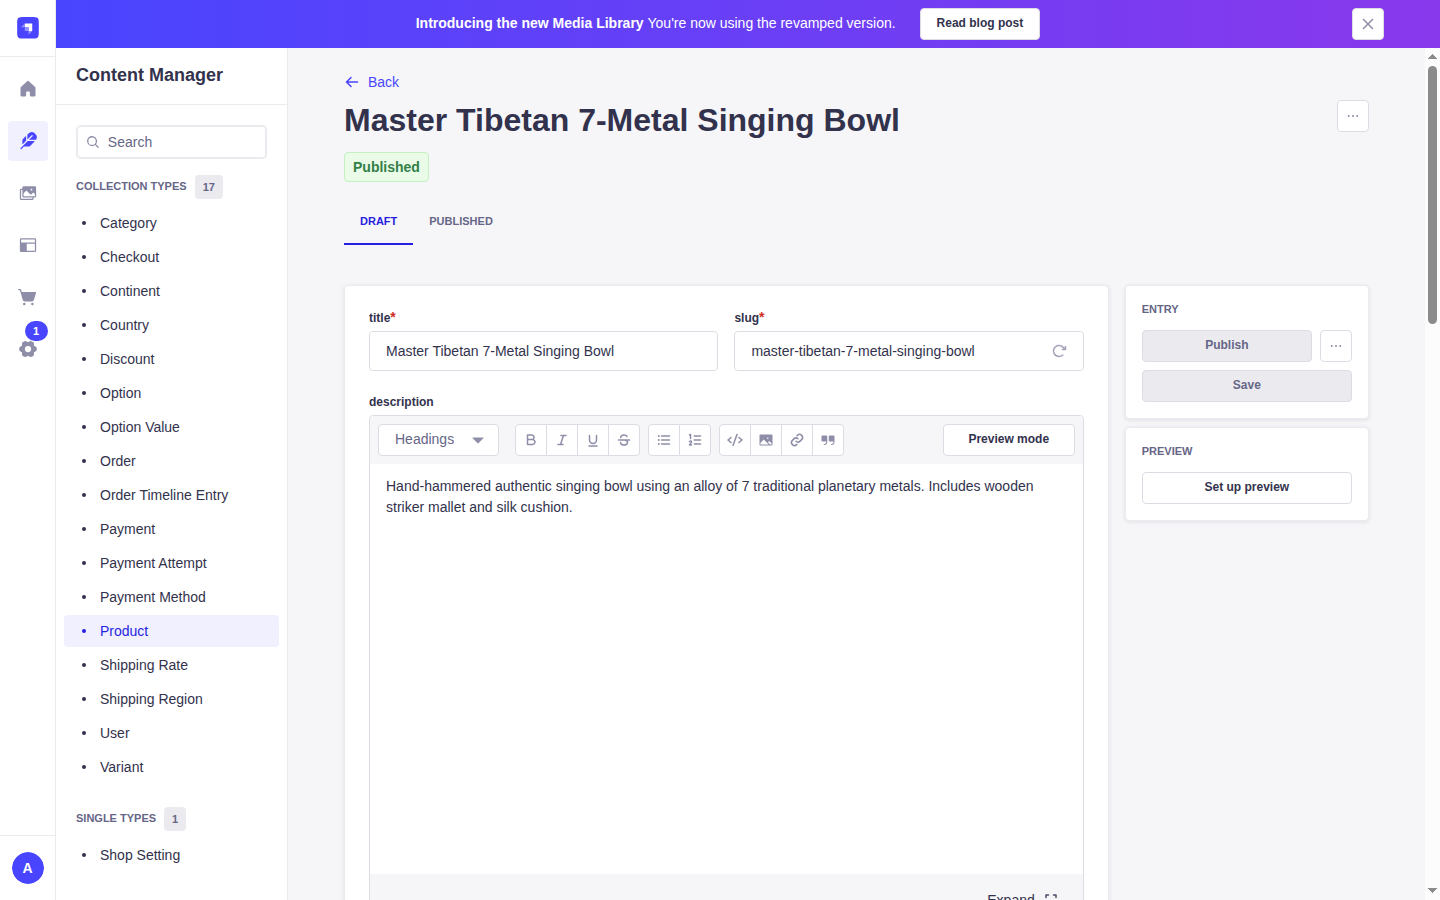Open the Variant collection type
Screen dimensions: 1440x900
click(x=171, y=767)
